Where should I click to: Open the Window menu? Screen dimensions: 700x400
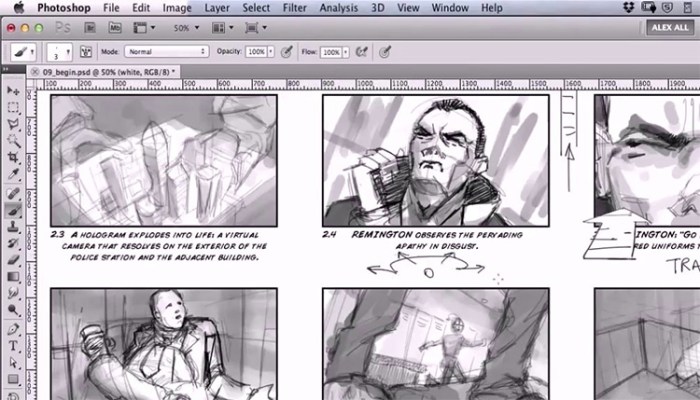pos(450,8)
